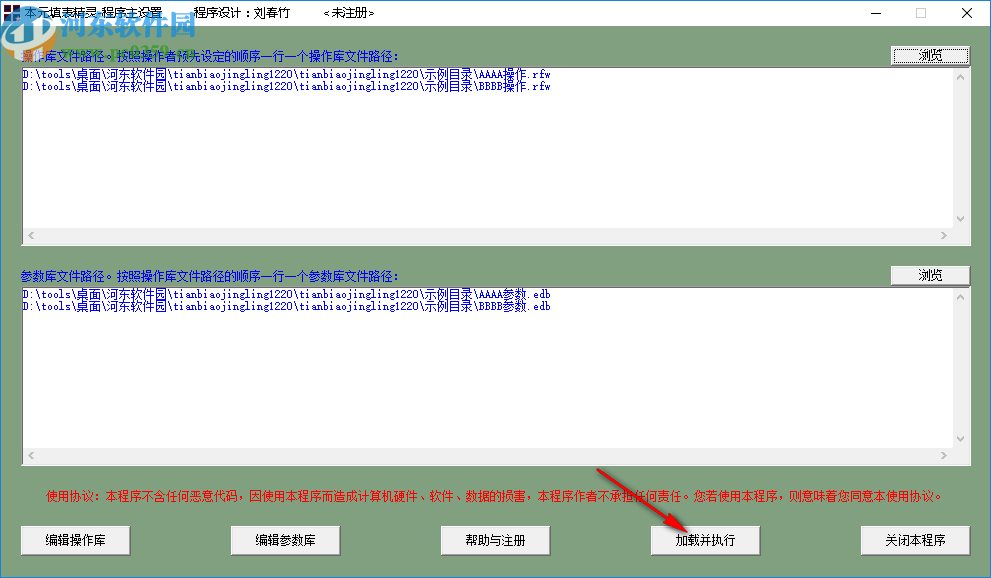991x578 pixels.
Task: Click the Browse button for parameter library paths
Action: [930, 275]
